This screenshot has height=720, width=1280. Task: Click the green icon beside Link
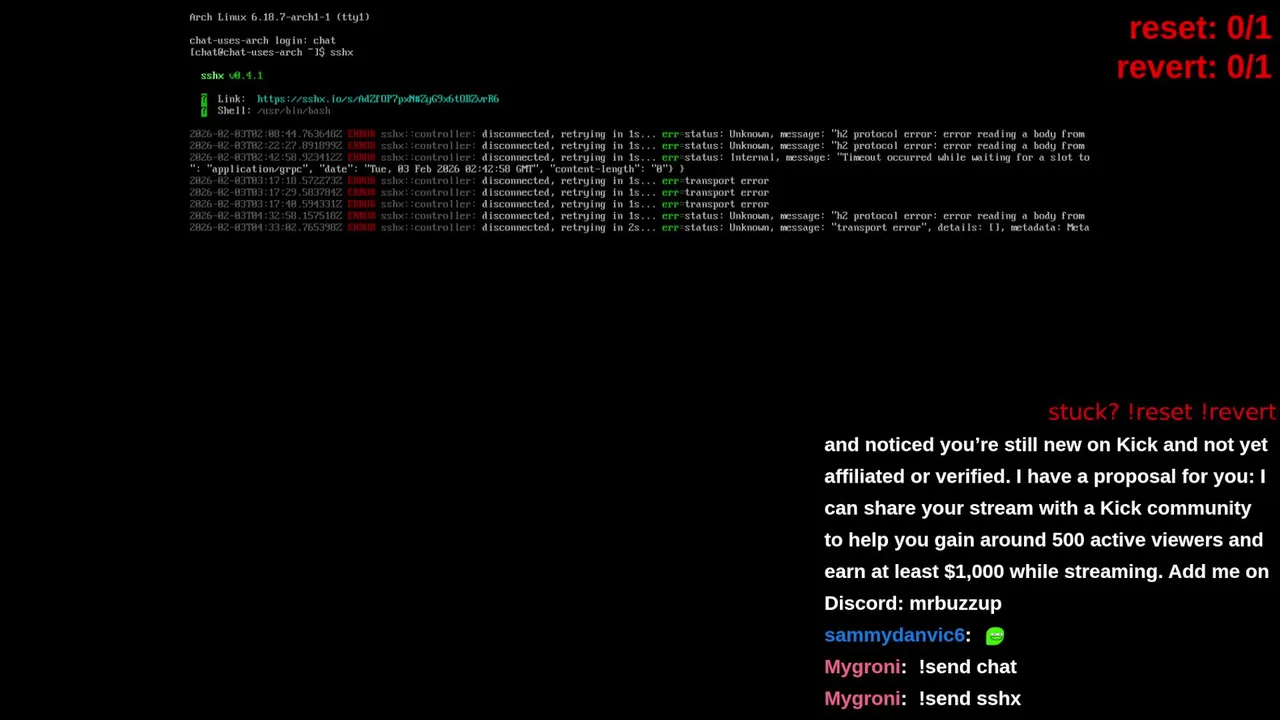point(204,98)
